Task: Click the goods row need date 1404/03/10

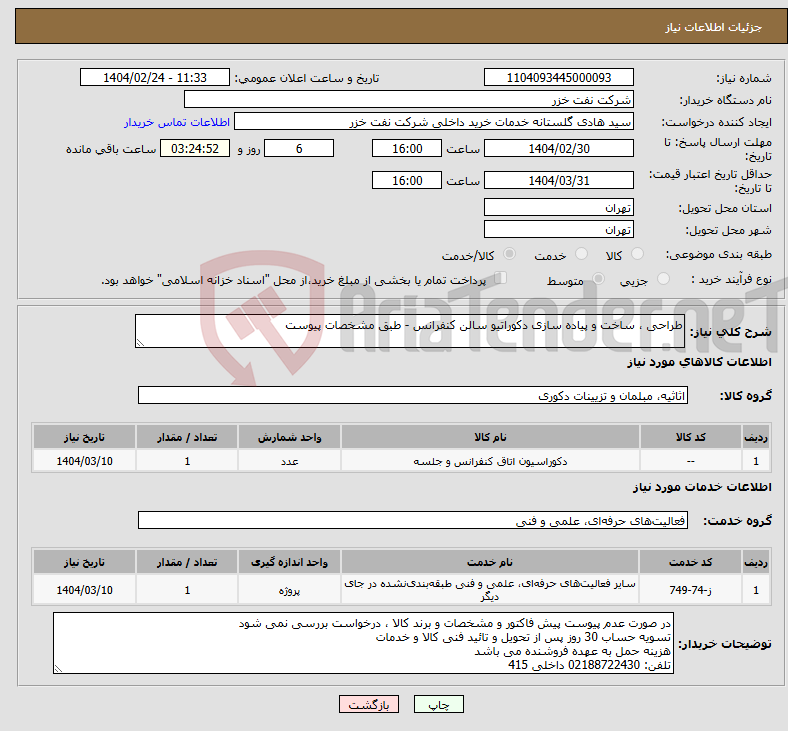Action: tap(84, 461)
